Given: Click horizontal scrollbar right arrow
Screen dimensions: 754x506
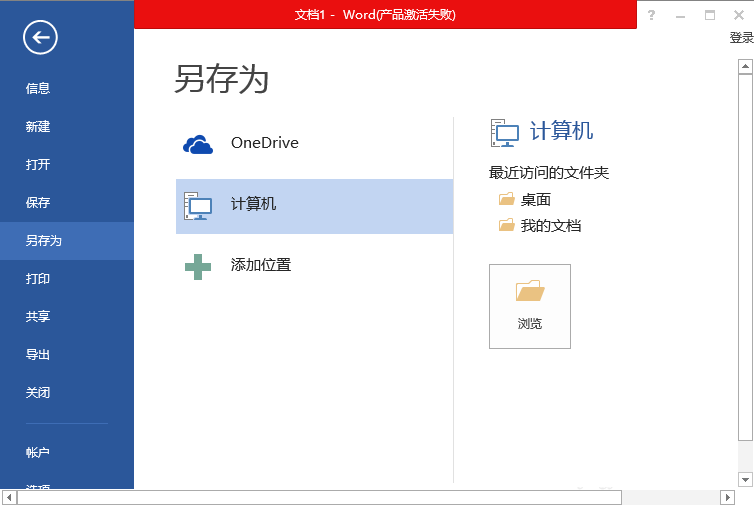Looking at the screenshot, I should [x=728, y=497].
